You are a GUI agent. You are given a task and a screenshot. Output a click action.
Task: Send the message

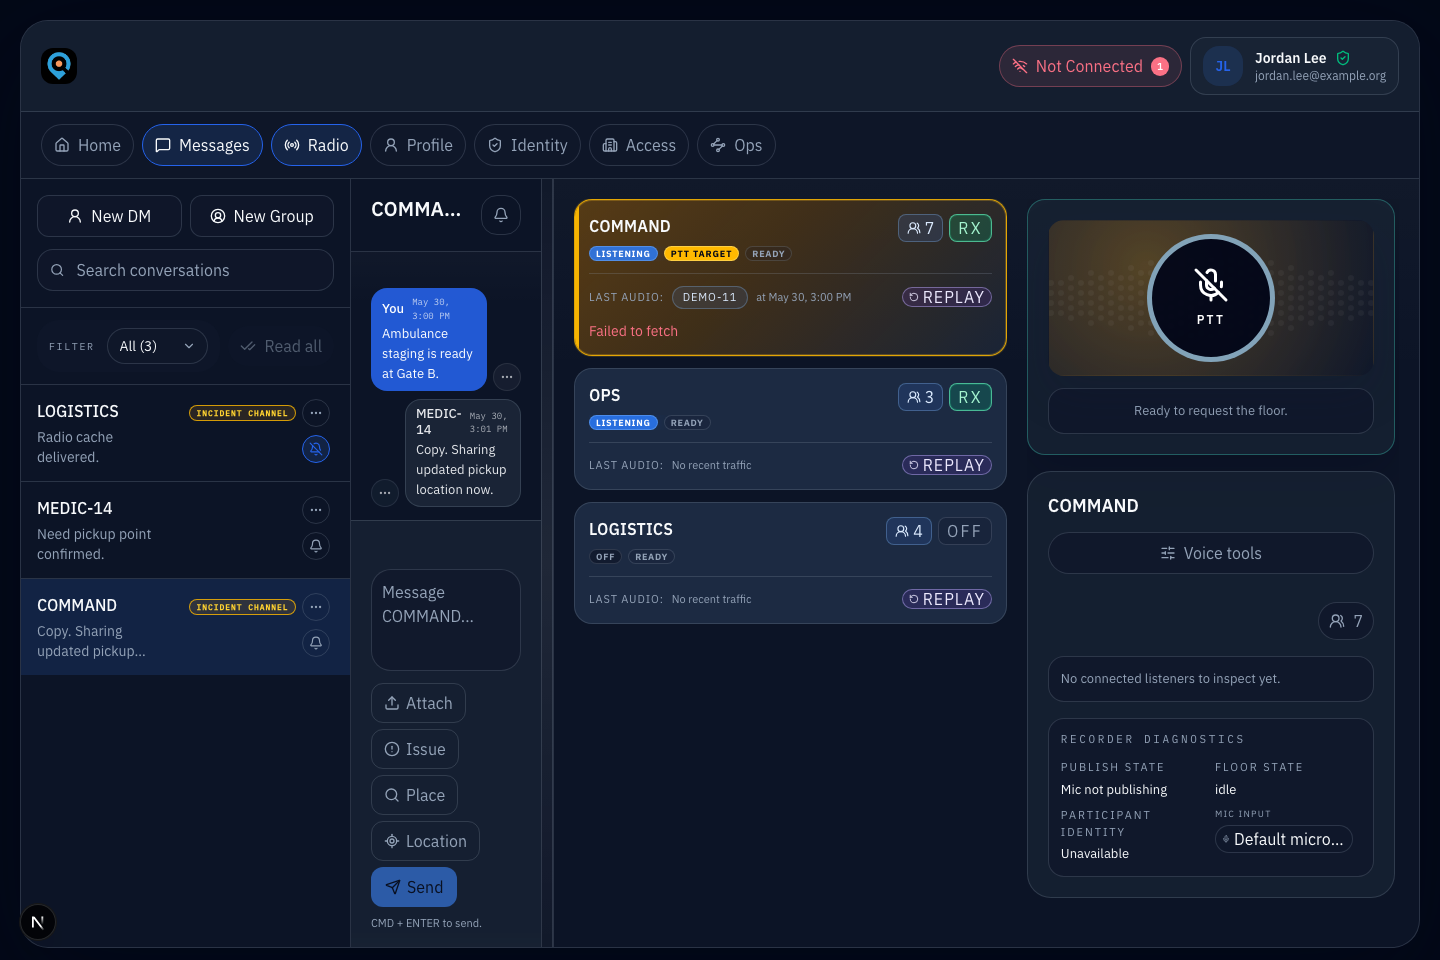414,887
